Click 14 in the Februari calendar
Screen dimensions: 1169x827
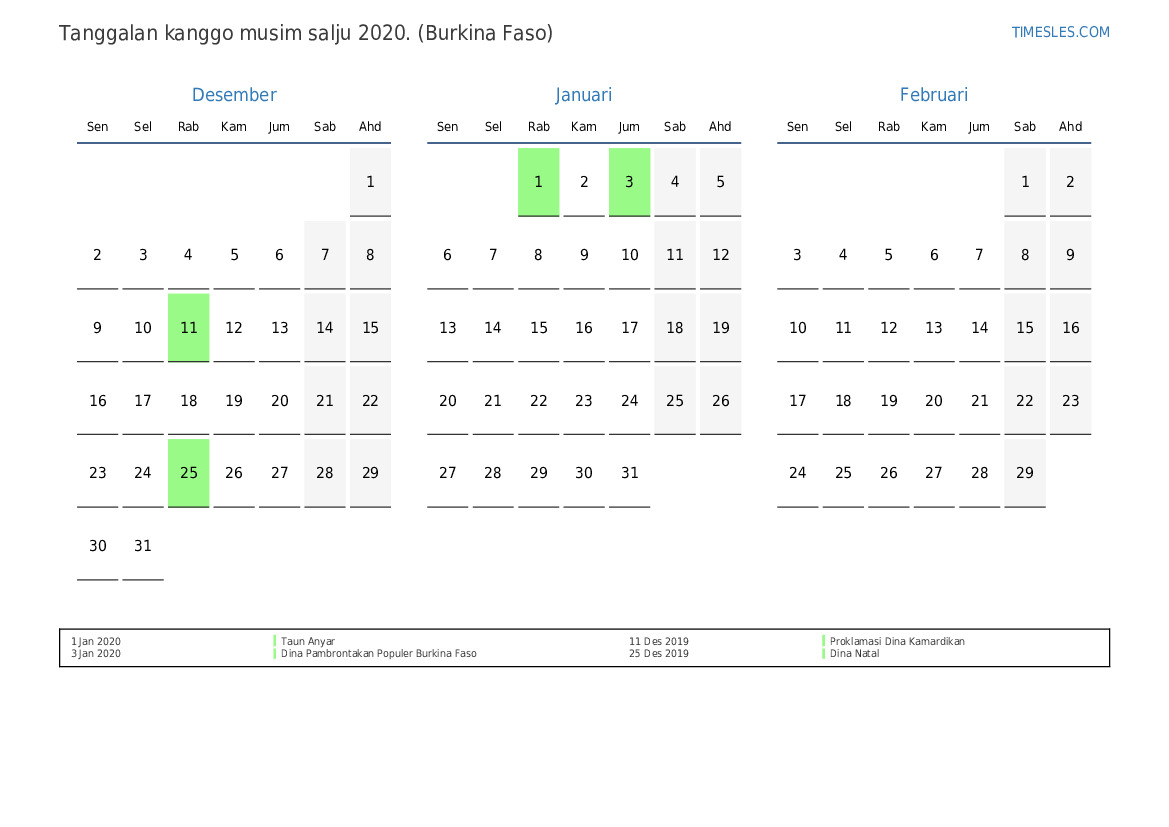tap(979, 327)
